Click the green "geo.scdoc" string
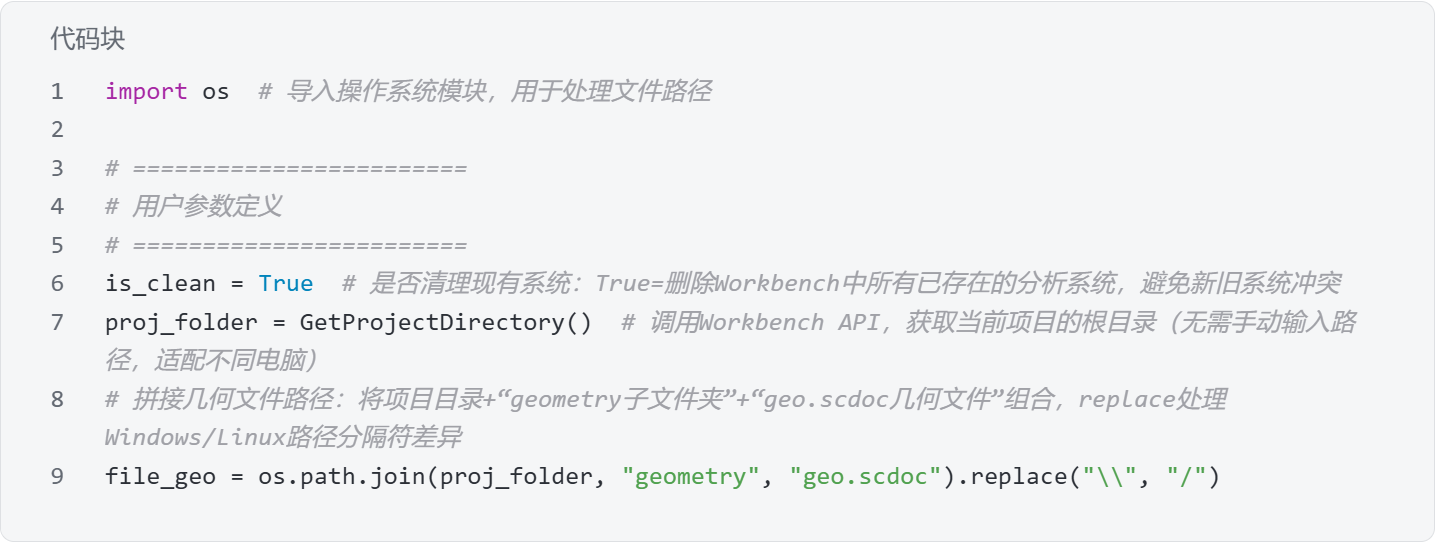The height and width of the screenshot is (542, 1436). 866,476
